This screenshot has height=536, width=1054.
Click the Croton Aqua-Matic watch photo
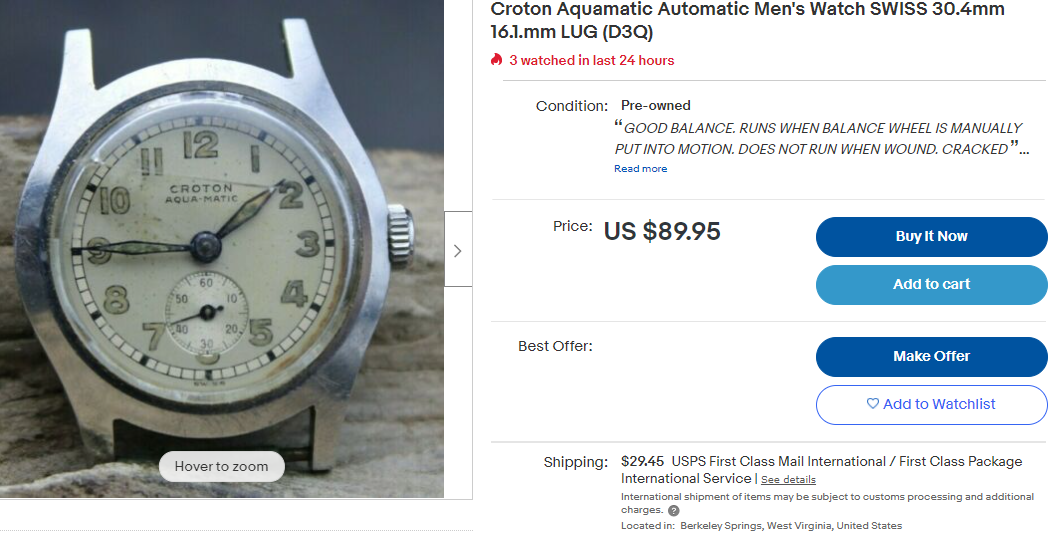click(222, 249)
